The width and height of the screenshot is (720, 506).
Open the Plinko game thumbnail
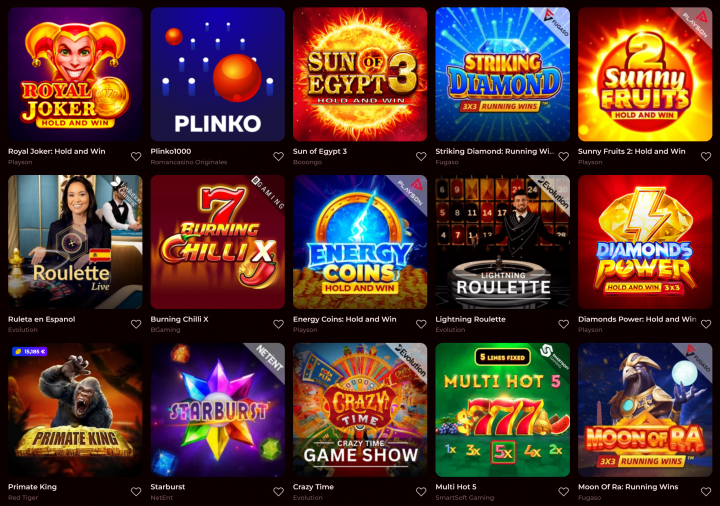point(218,74)
